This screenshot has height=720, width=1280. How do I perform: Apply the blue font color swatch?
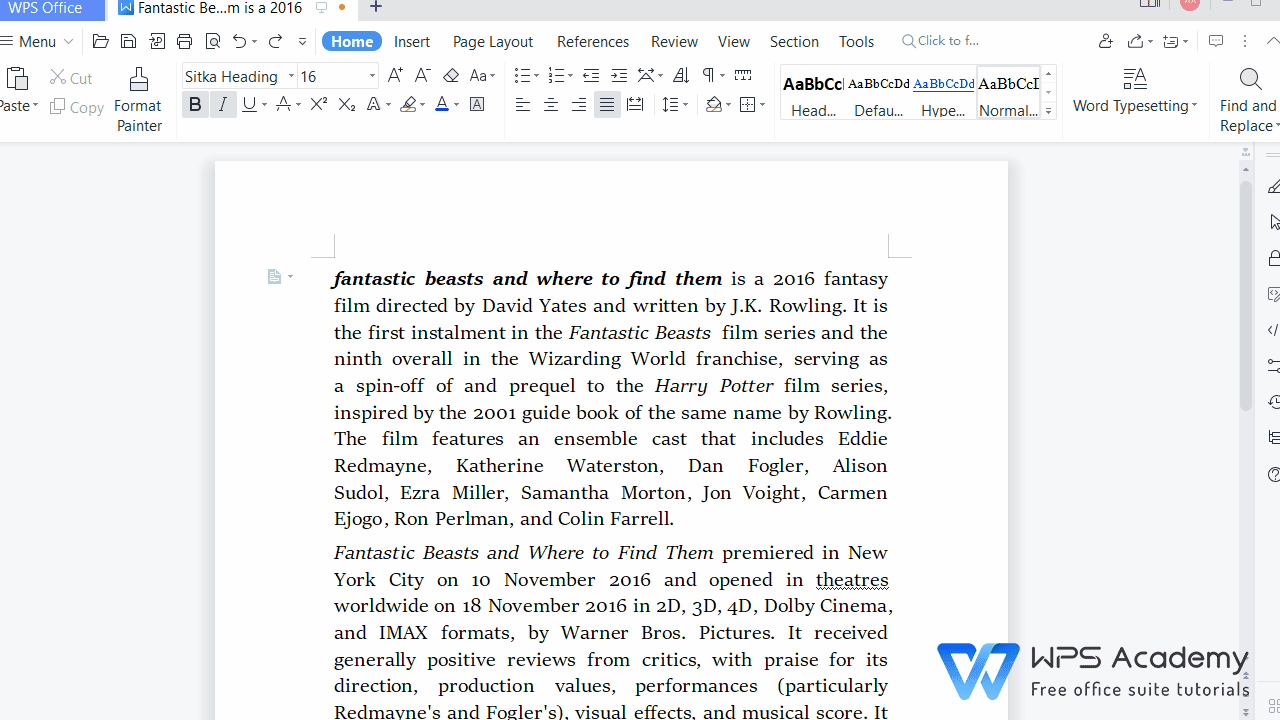[442, 104]
